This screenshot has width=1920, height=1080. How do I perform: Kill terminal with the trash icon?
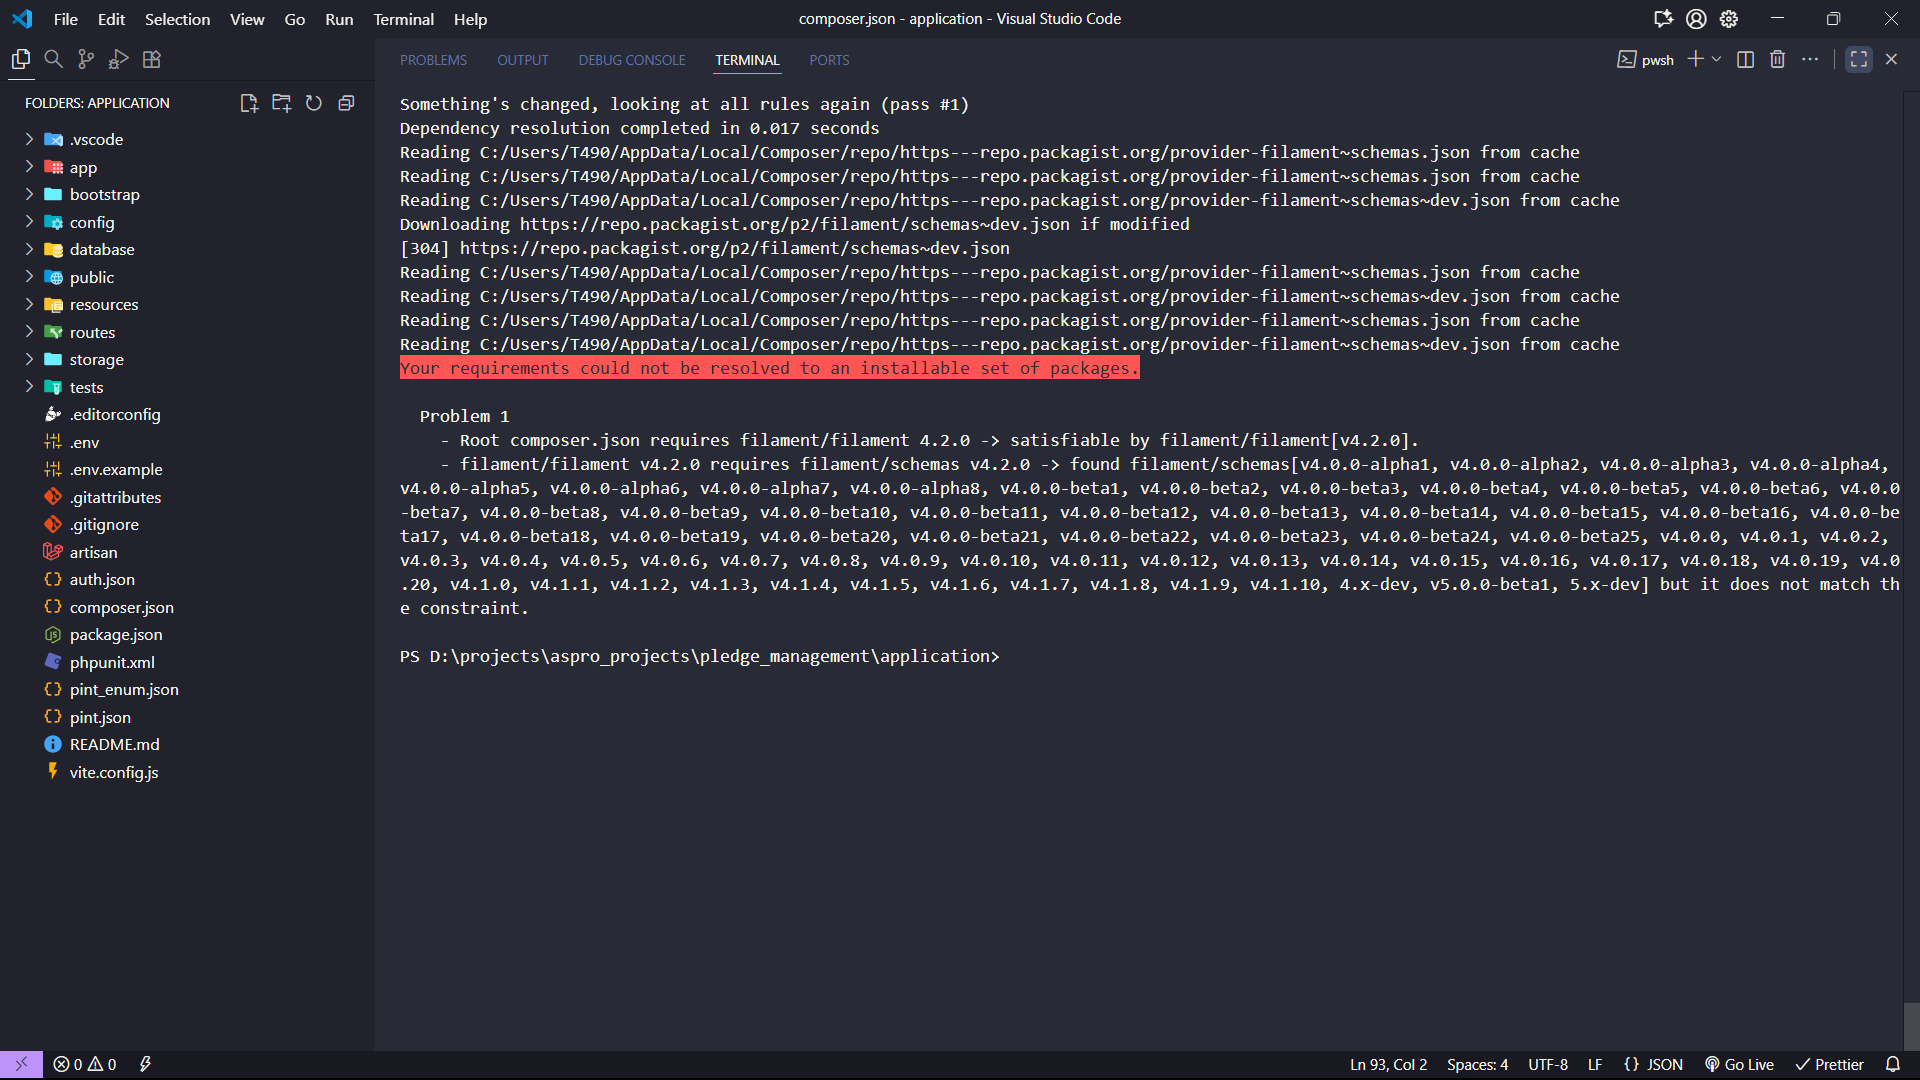point(1777,60)
